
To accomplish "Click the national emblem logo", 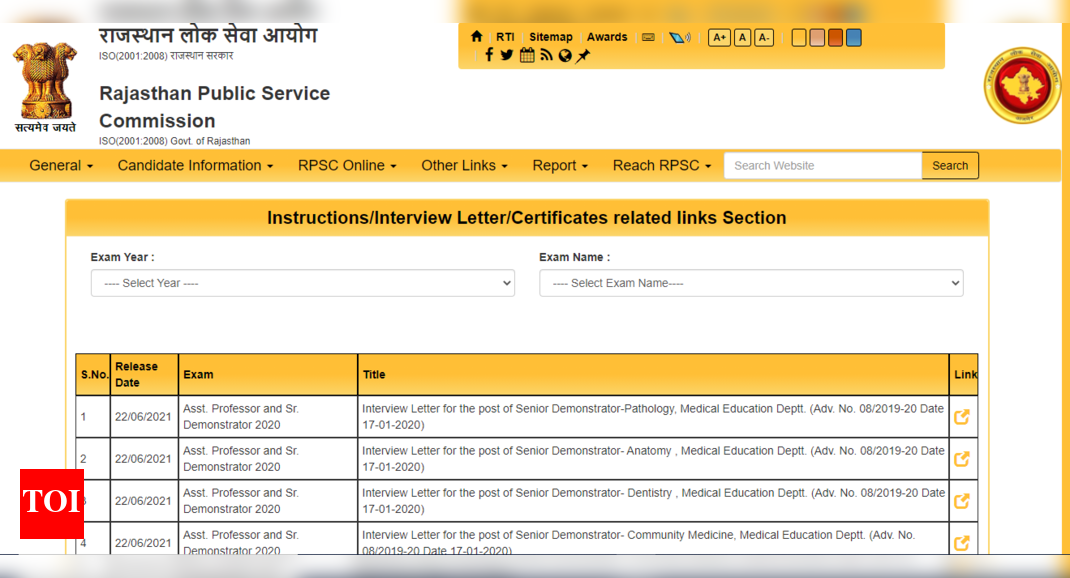I will pyautogui.click(x=45, y=87).
